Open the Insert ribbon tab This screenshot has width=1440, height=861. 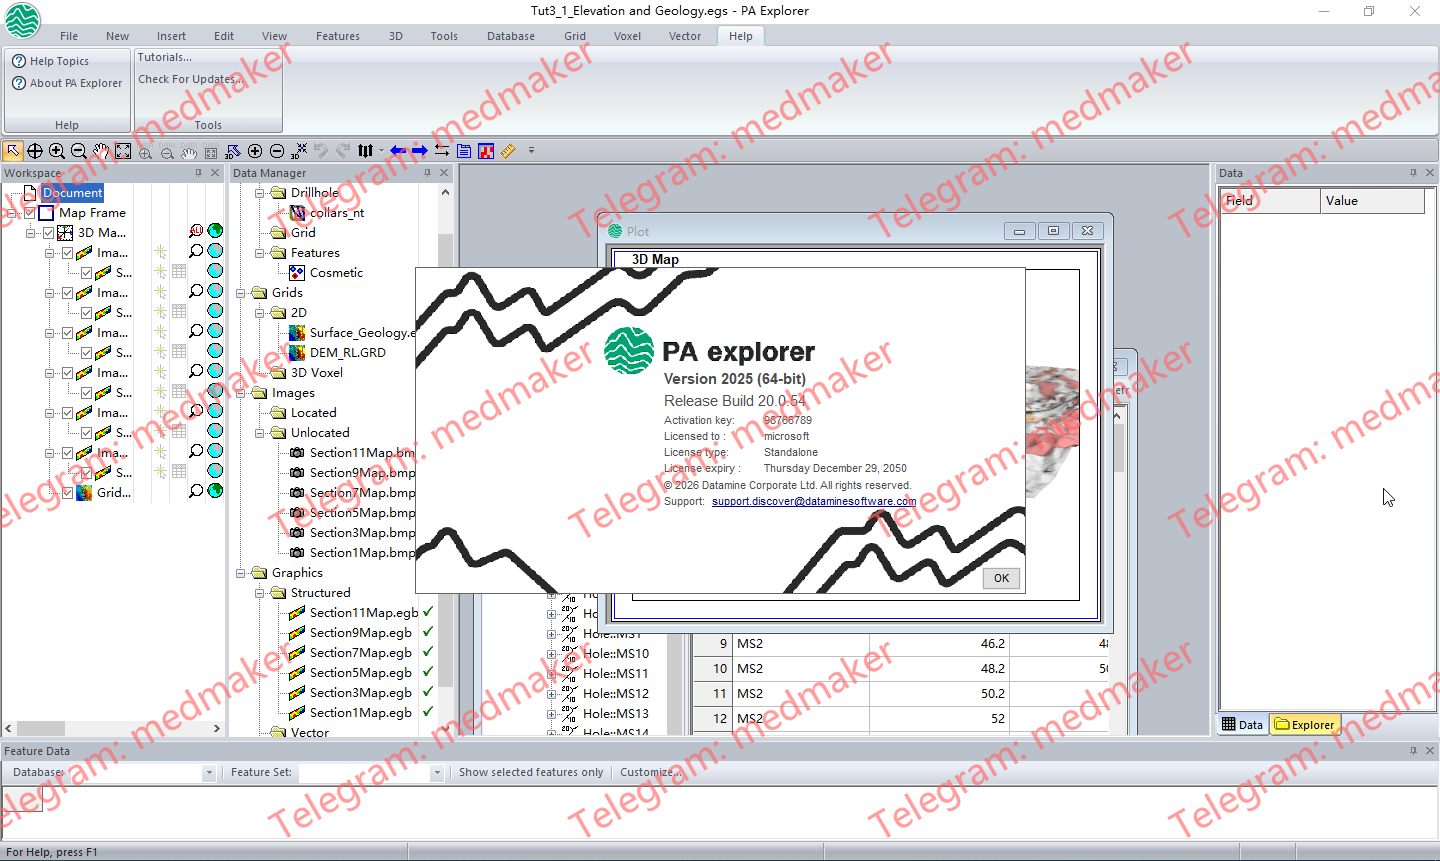click(171, 36)
